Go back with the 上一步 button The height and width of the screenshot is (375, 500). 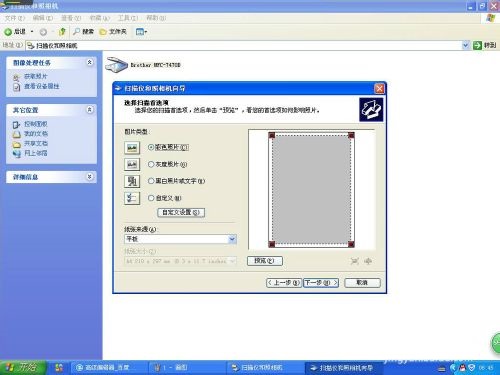coord(284,283)
